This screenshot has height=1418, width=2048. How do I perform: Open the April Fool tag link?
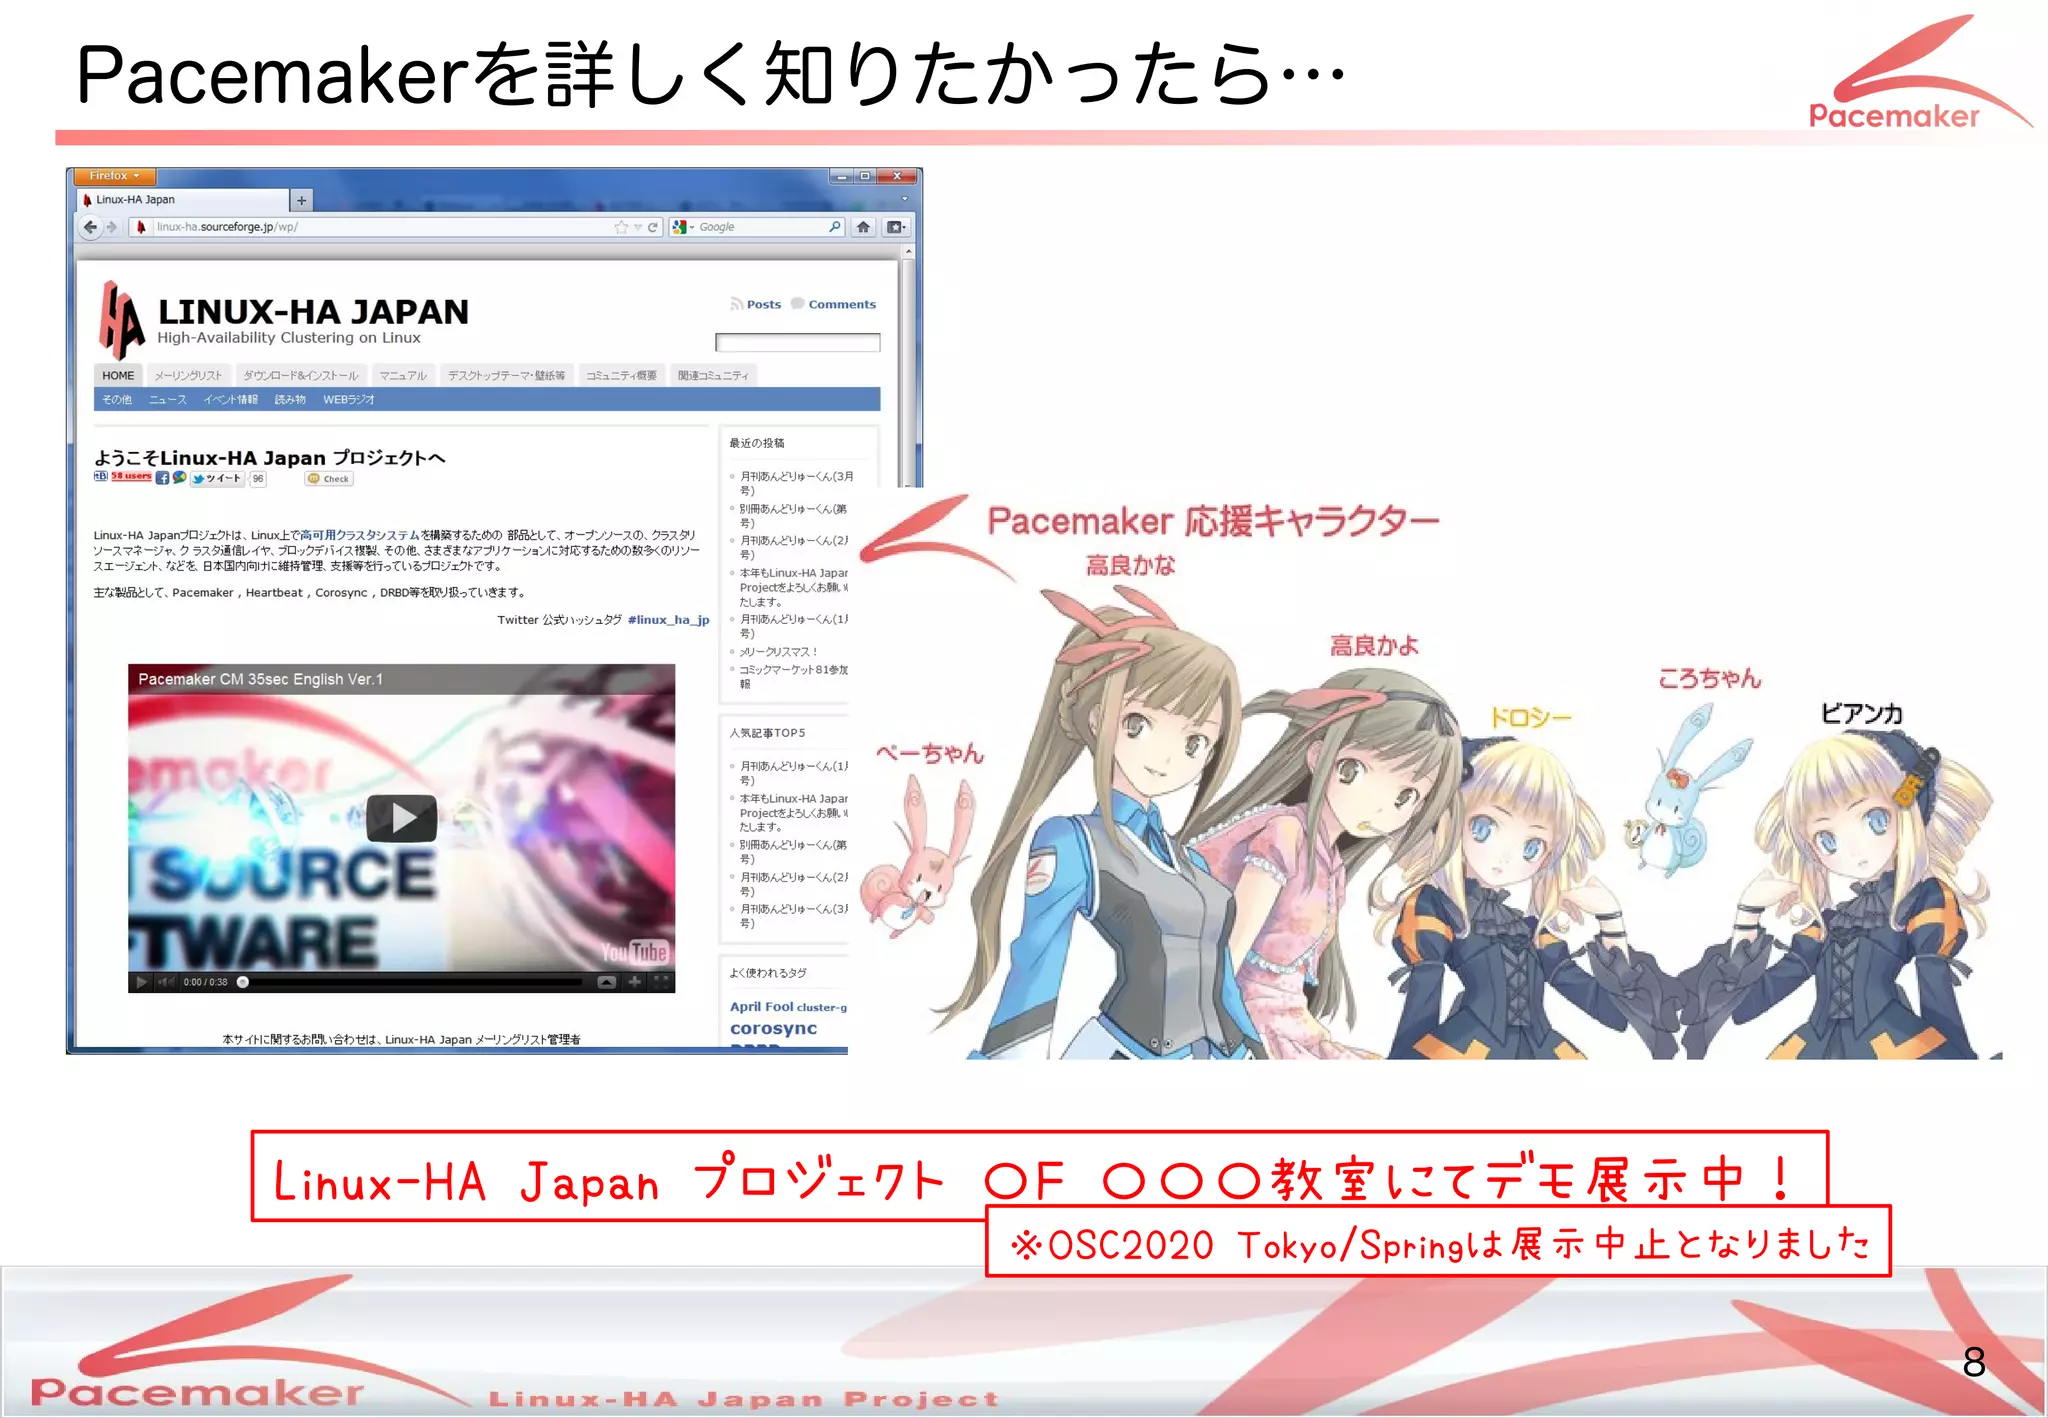tap(761, 1007)
